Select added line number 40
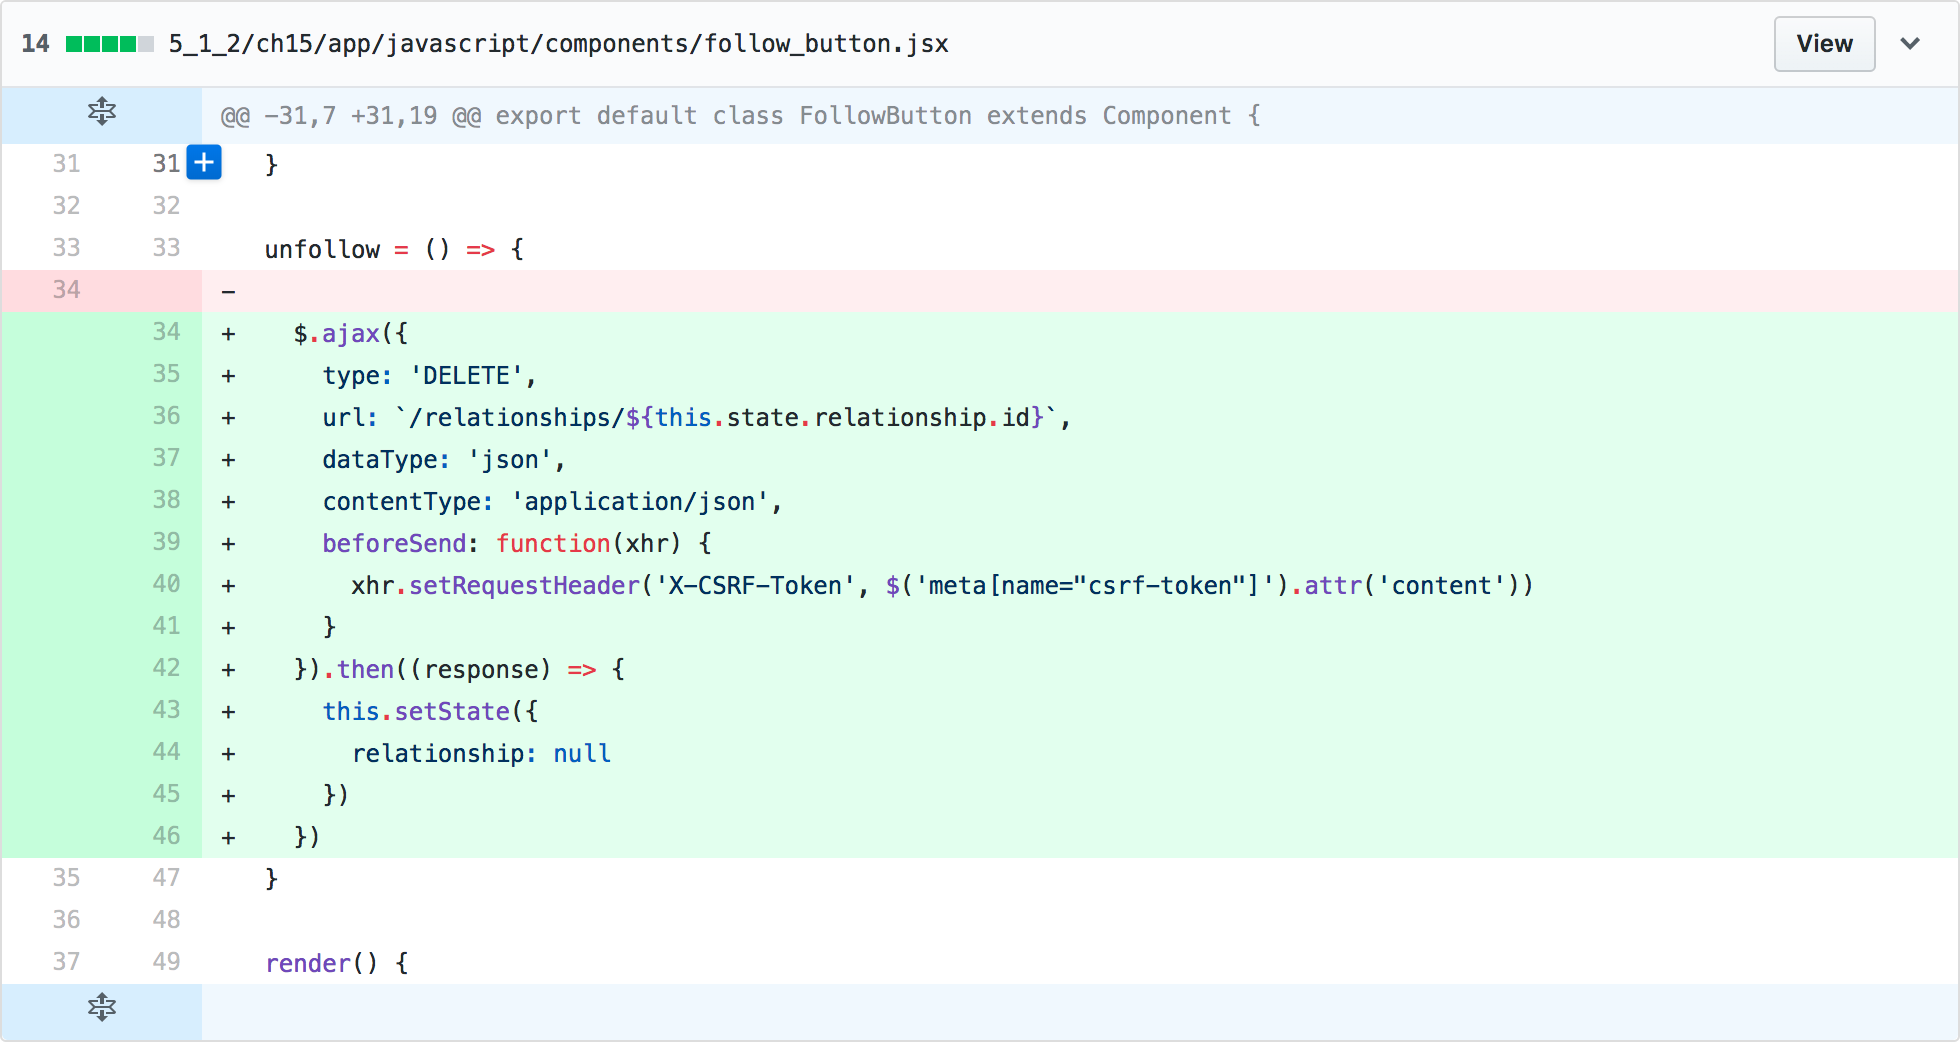Viewport: 1960px width, 1042px height. coord(166,584)
